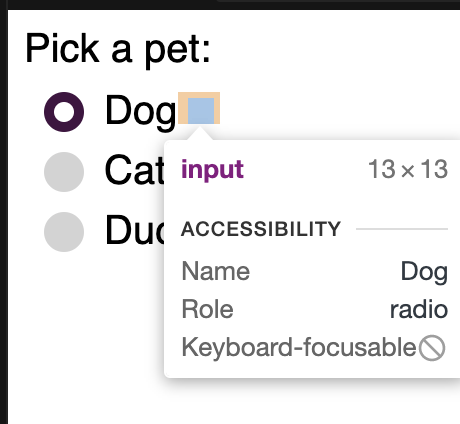This screenshot has width=460, height=424.
Task: Click the blue highlighted input box beside Dog
Action: click(201, 110)
